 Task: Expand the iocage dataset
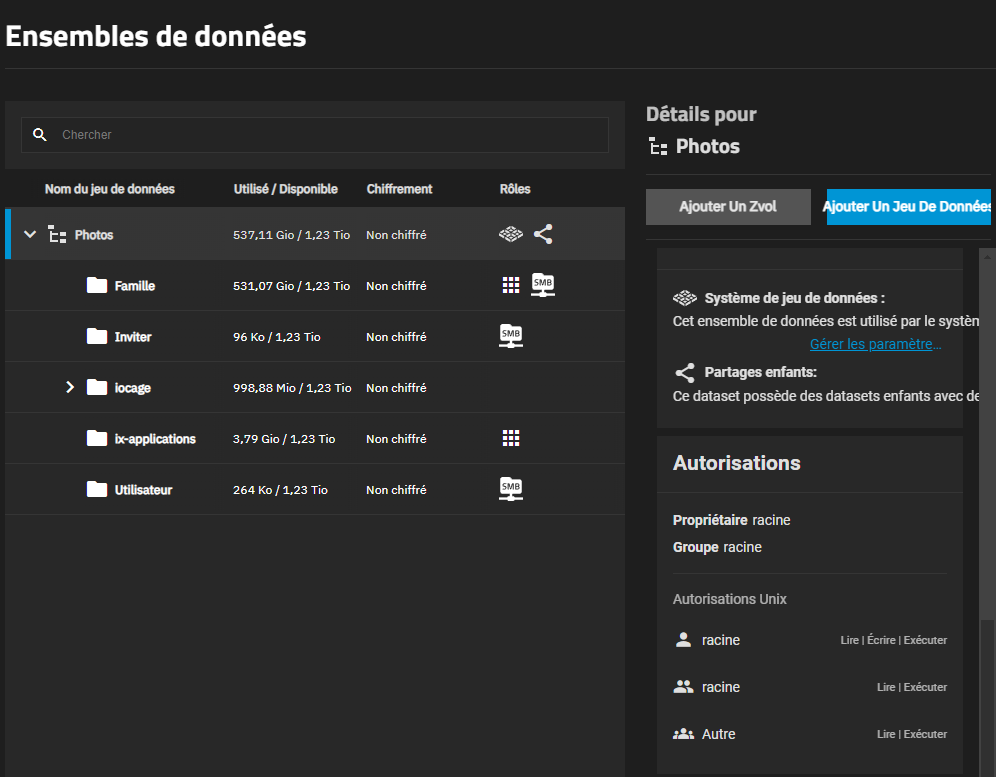pos(70,387)
